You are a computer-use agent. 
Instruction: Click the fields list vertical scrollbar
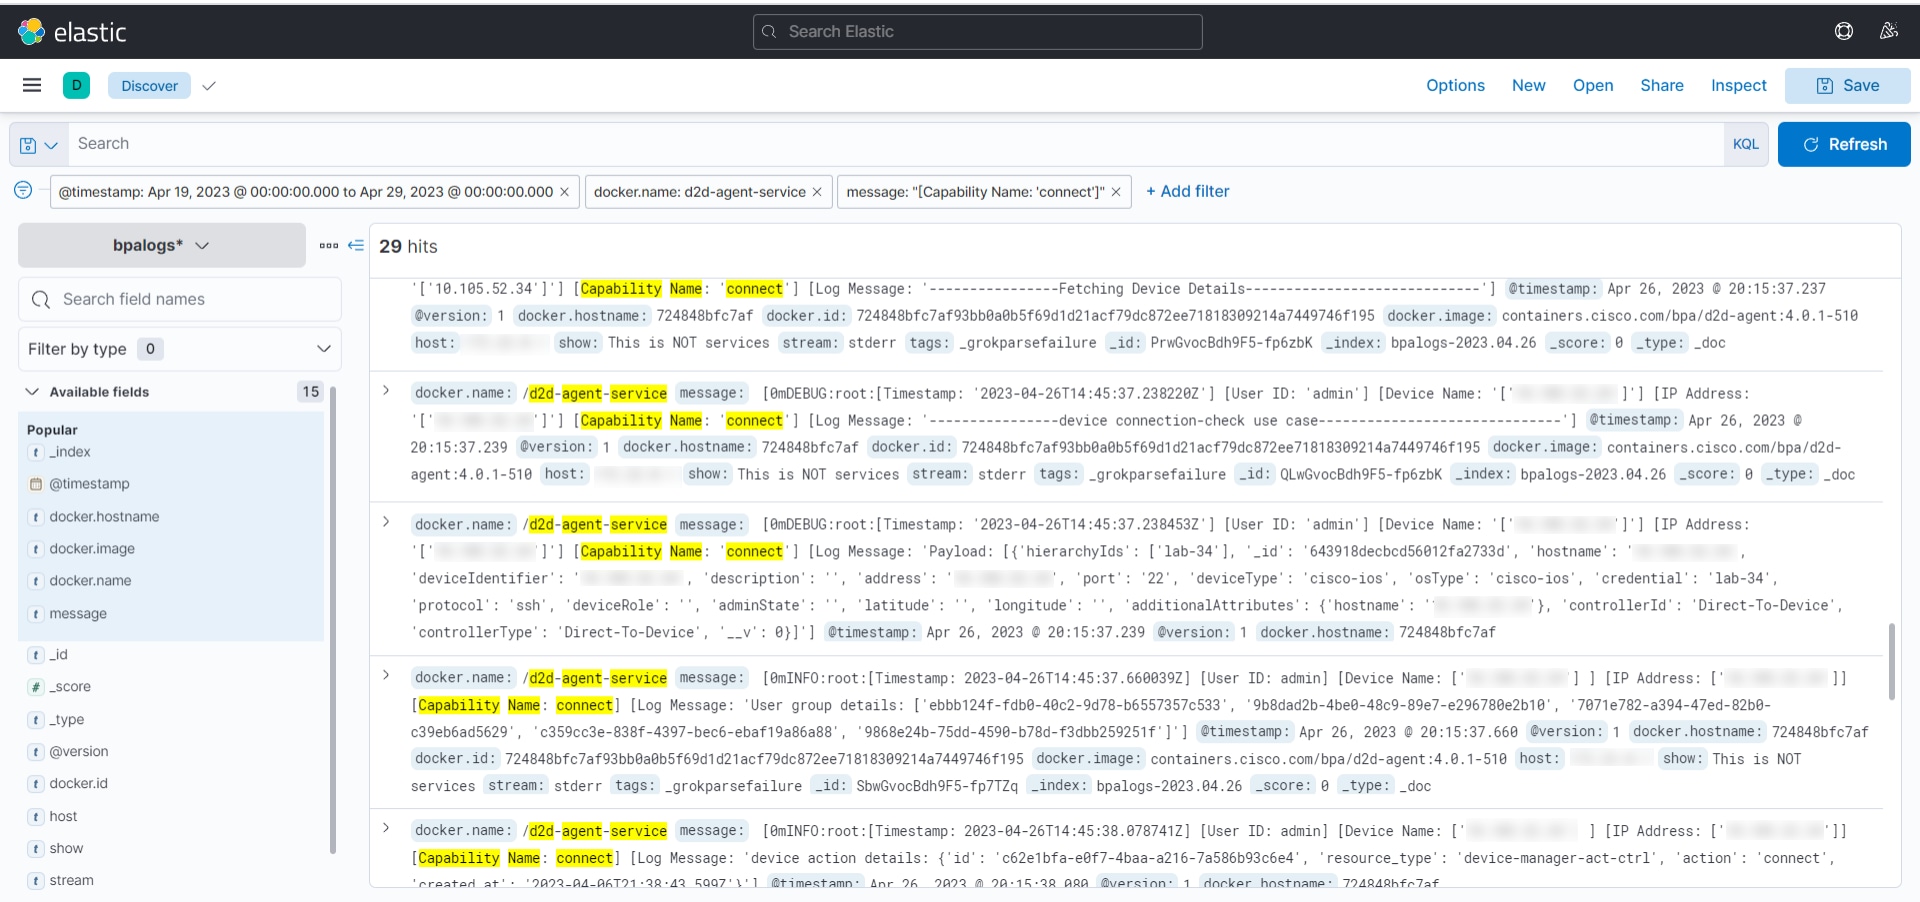[x=333, y=620]
